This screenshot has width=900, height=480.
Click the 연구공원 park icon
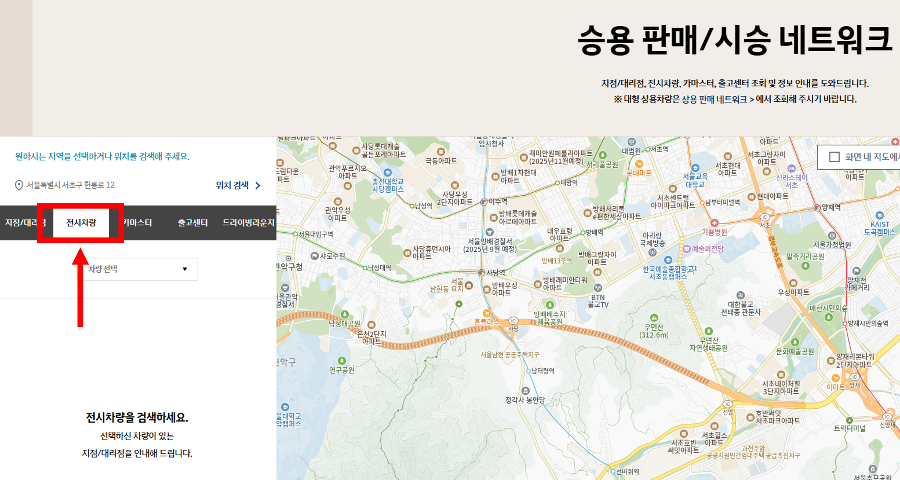tap(342, 362)
